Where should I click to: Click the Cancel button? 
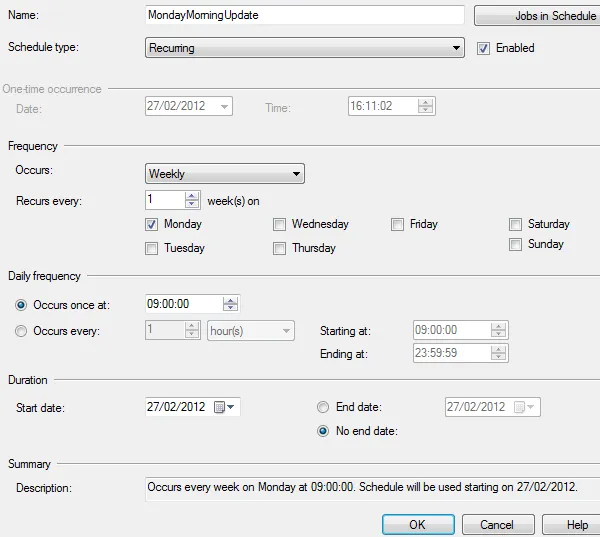(496, 524)
